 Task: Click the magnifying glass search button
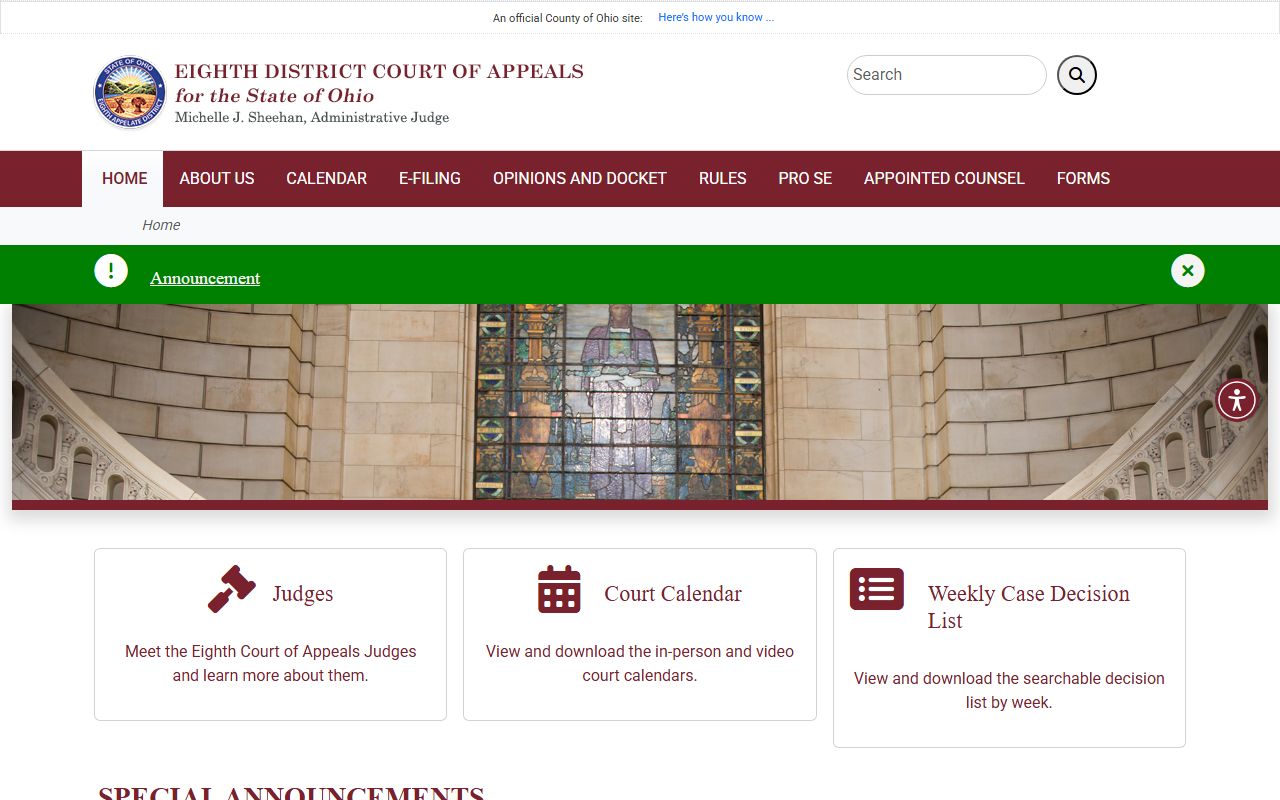pos(1077,75)
